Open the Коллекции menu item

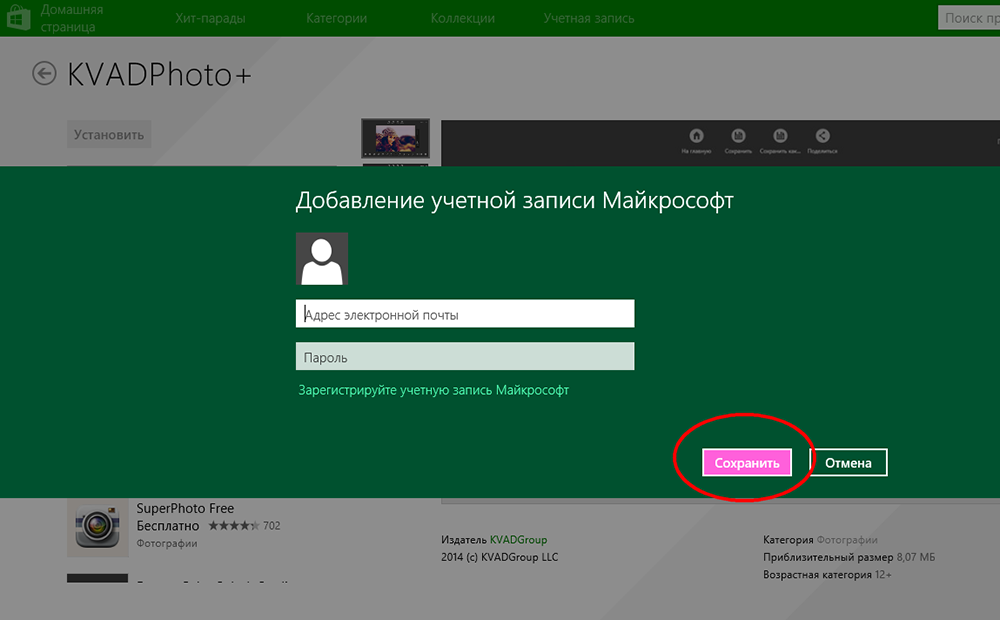[x=462, y=18]
